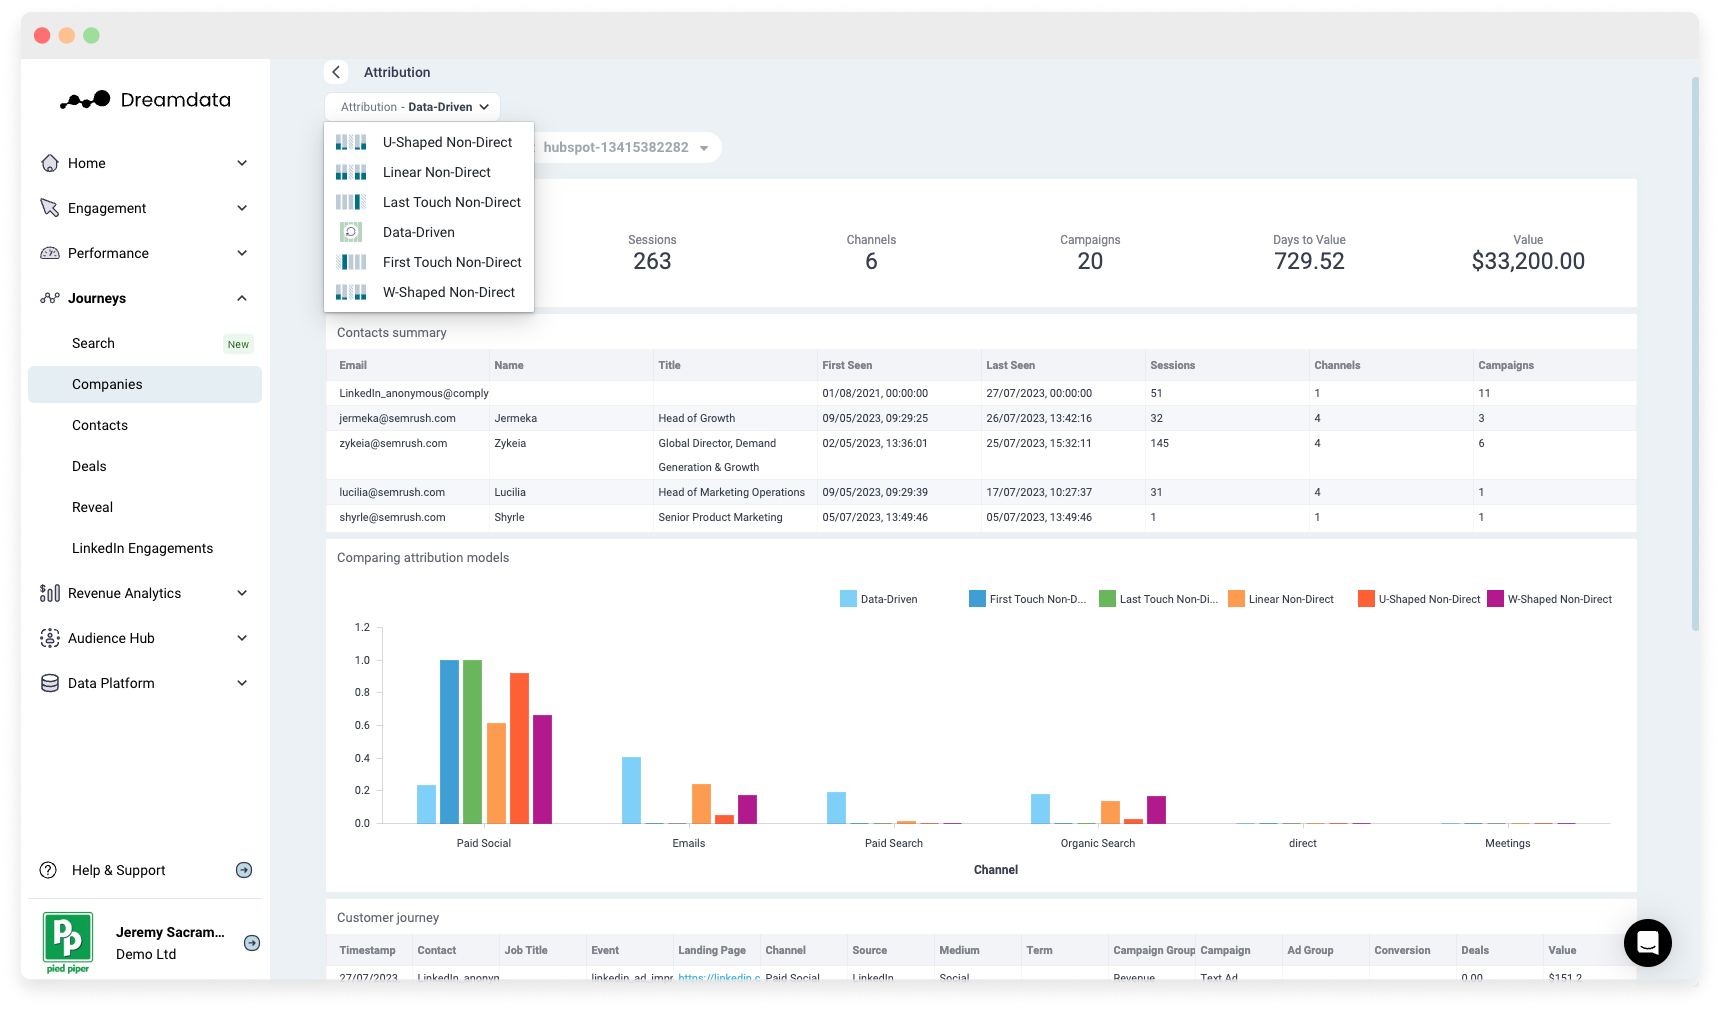
Task: Expand the Audience Hub chevron
Action: [242, 638]
